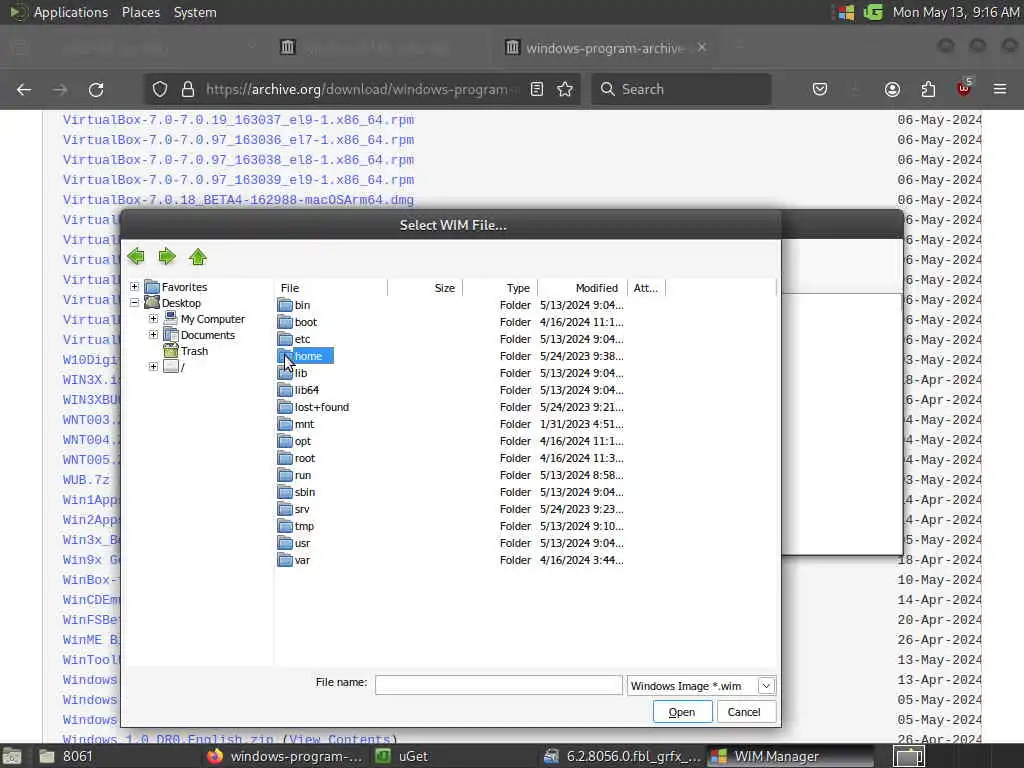This screenshot has height=768, width=1024.
Task: Open VirtualBox-7.0.18_BETA4 macOSArm64.dmg link
Action: (238, 200)
